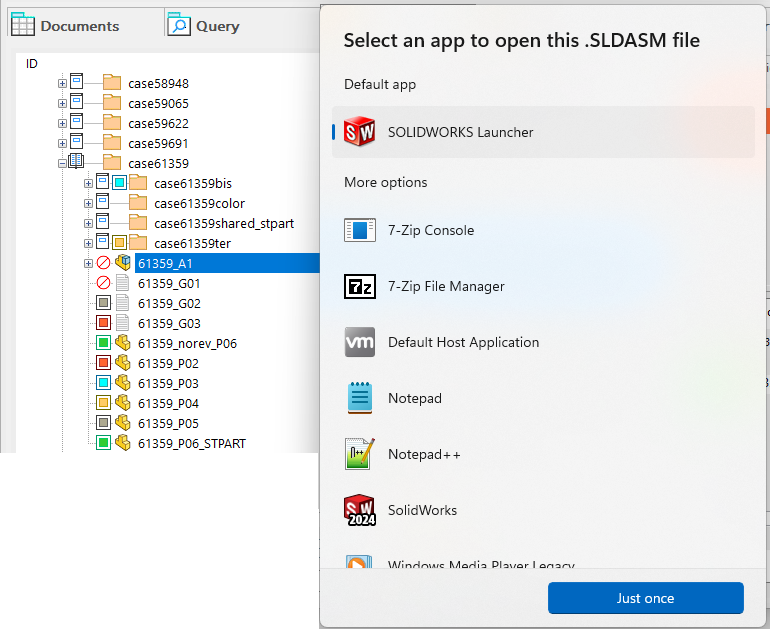Select the 61359_G02 document row
Image resolution: width=770 pixels, height=629 pixels.
pos(169,304)
